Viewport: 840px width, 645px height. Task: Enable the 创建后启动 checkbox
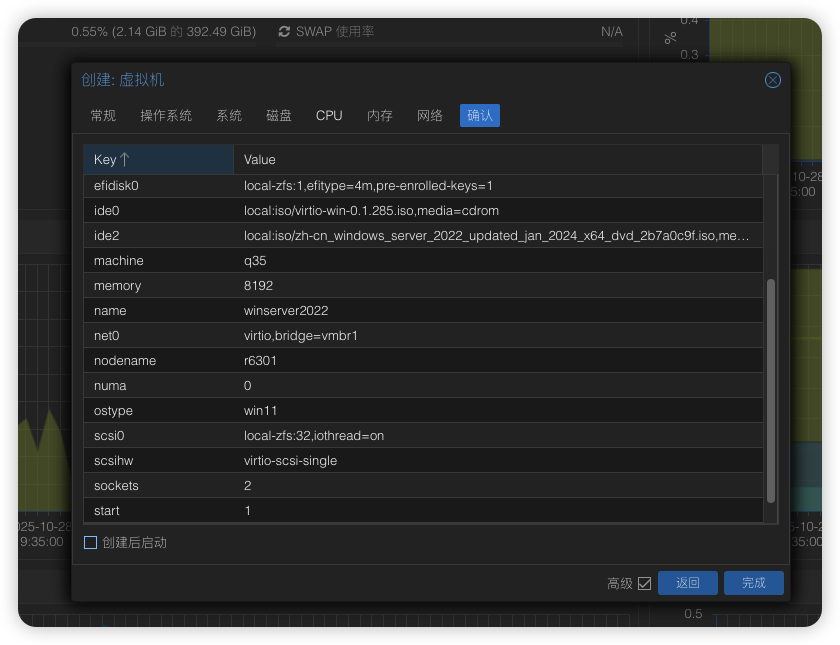click(x=91, y=543)
